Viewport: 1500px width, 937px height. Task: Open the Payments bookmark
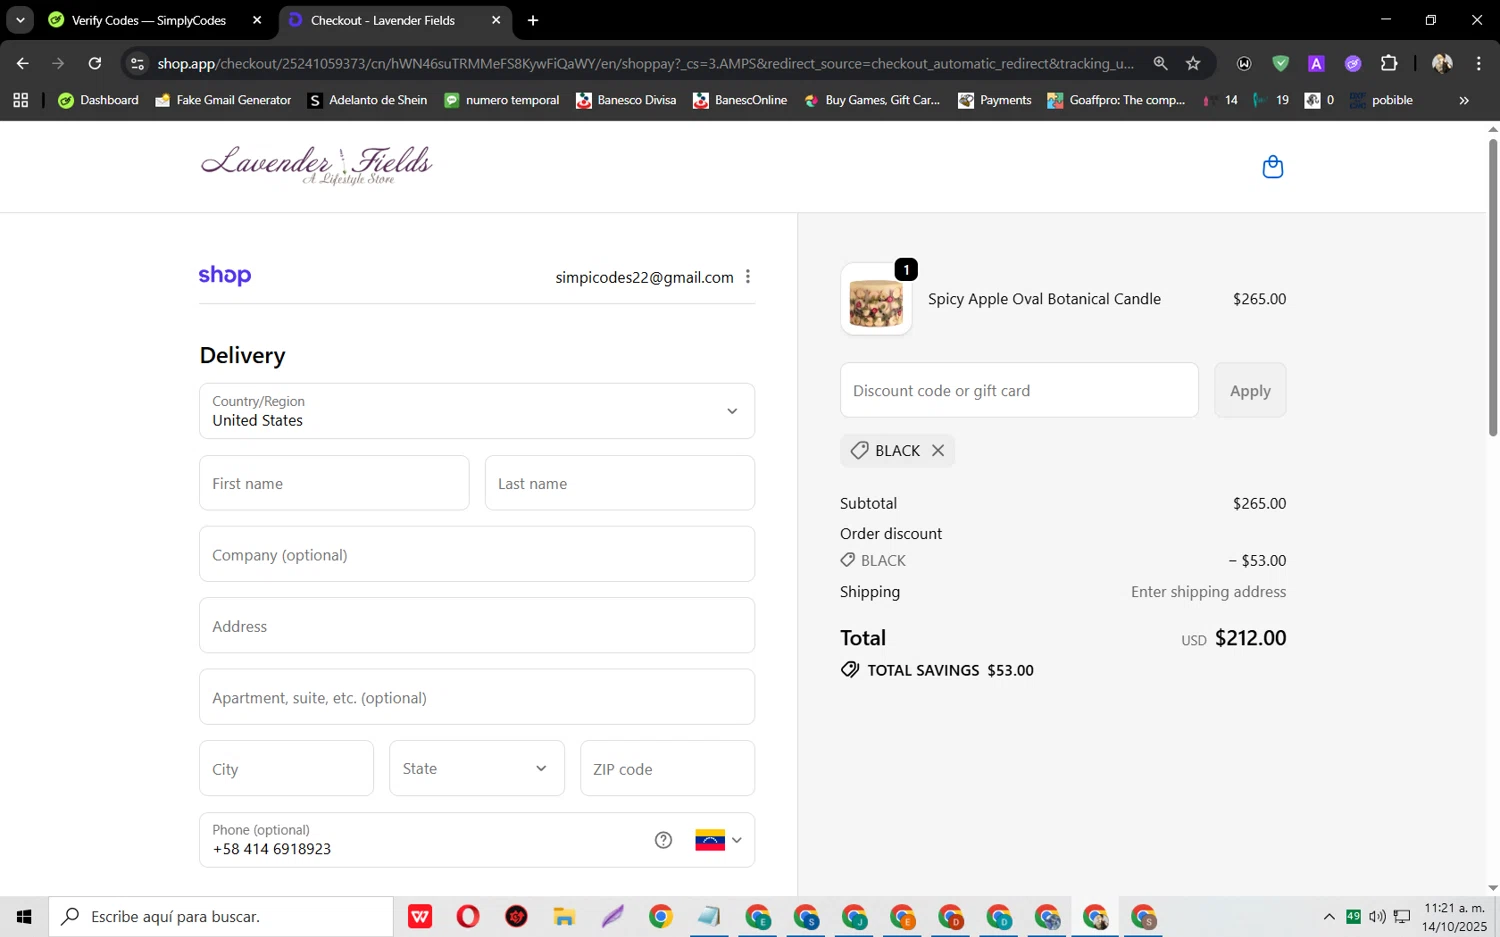click(995, 100)
